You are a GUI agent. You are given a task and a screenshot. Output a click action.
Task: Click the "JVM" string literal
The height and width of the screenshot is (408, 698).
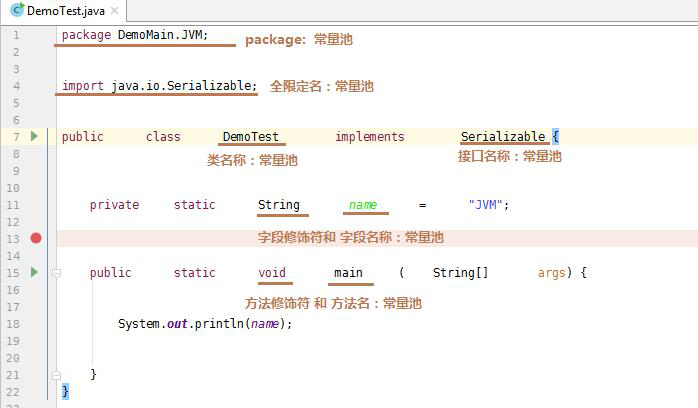point(489,205)
